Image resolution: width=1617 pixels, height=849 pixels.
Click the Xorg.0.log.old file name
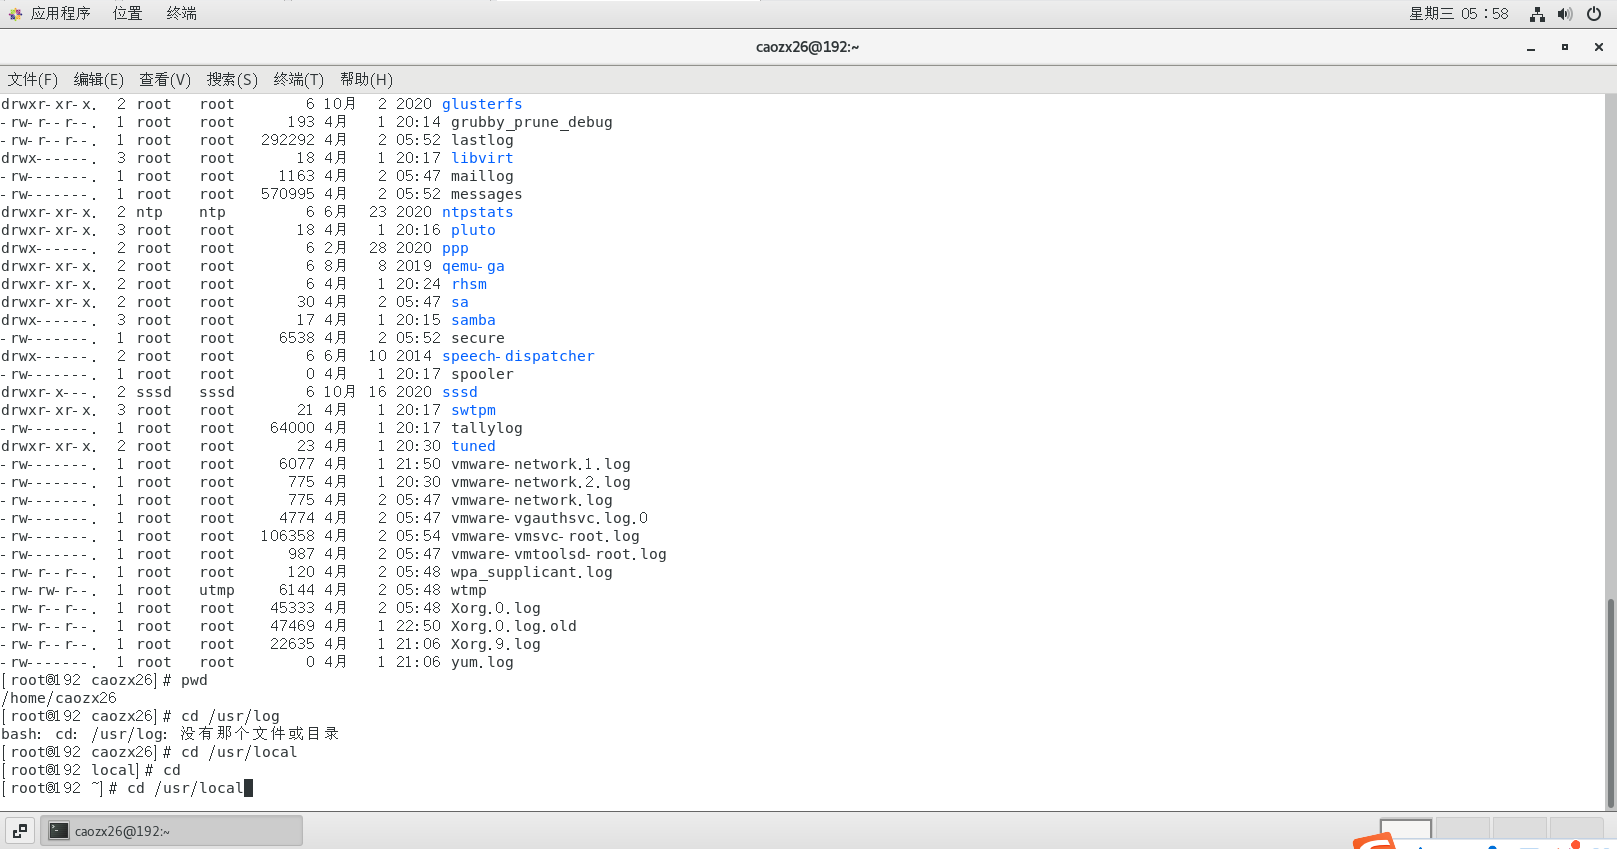[x=513, y=626]
